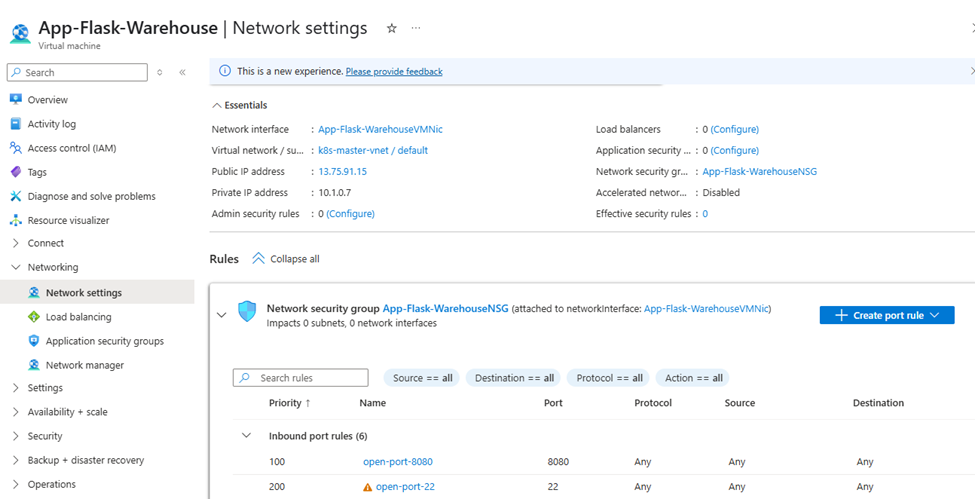Viewport: 975px width, 499px height.
Task: Open the Create port rule dropdown
Action: coord(887,315)
